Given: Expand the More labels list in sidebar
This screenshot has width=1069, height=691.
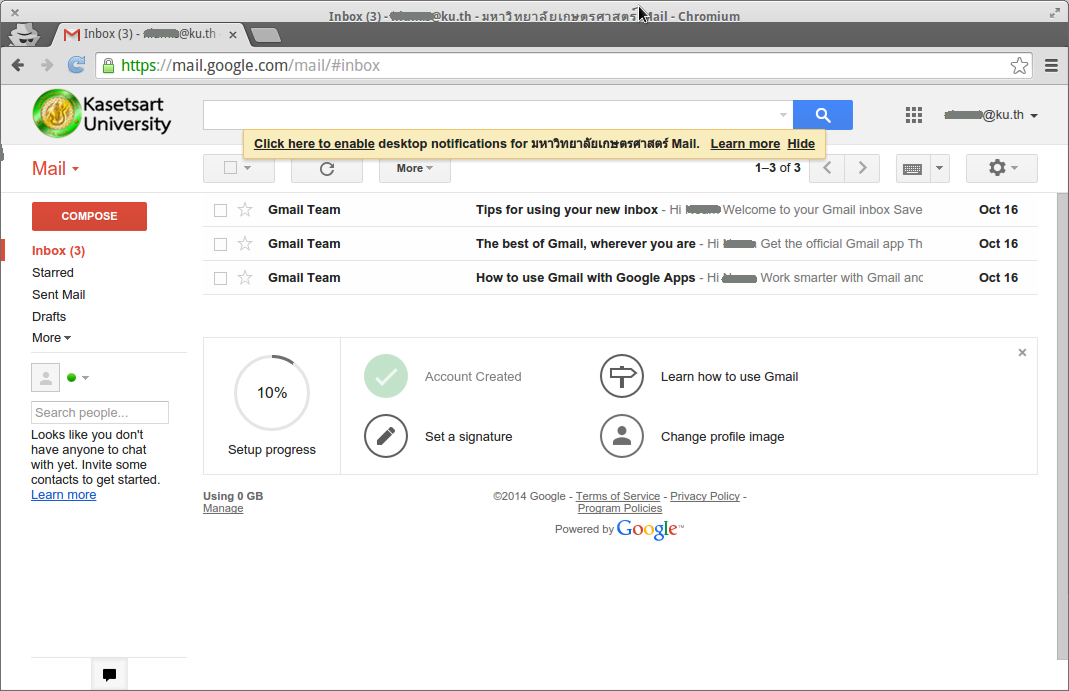Looking at the screenshot, I should [51, 338].
